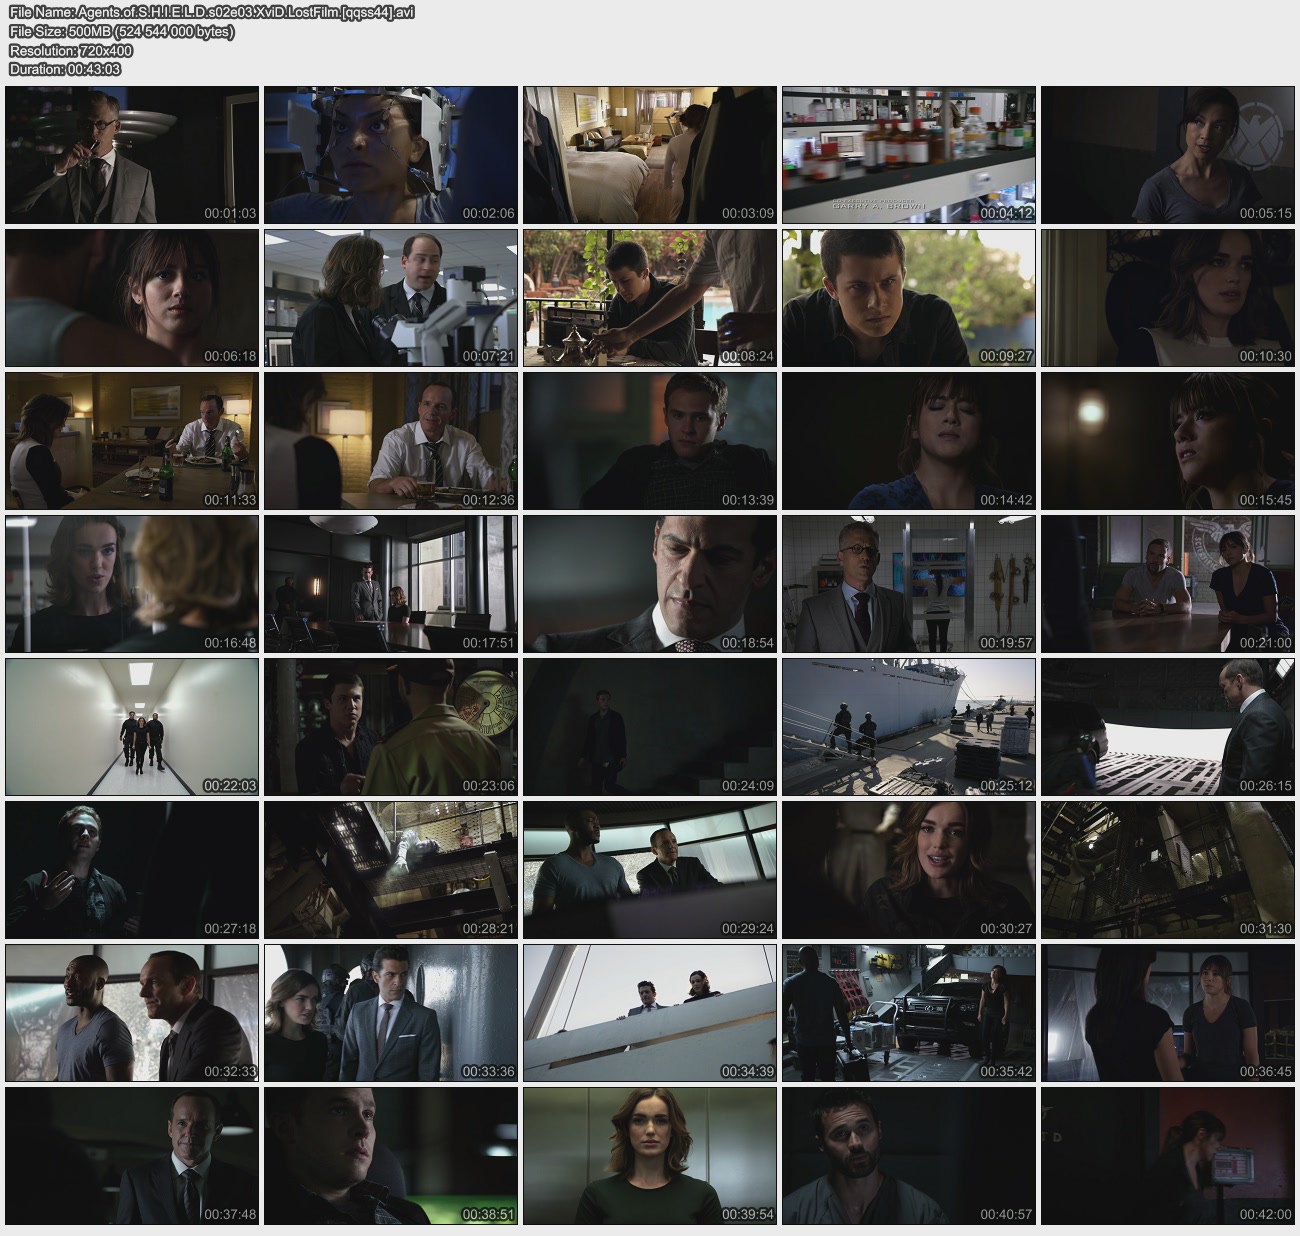Click the lab shelf bottles frame at 00:04:12
This screenshot has width=1300, height=1236.
[x=909, y=155]
